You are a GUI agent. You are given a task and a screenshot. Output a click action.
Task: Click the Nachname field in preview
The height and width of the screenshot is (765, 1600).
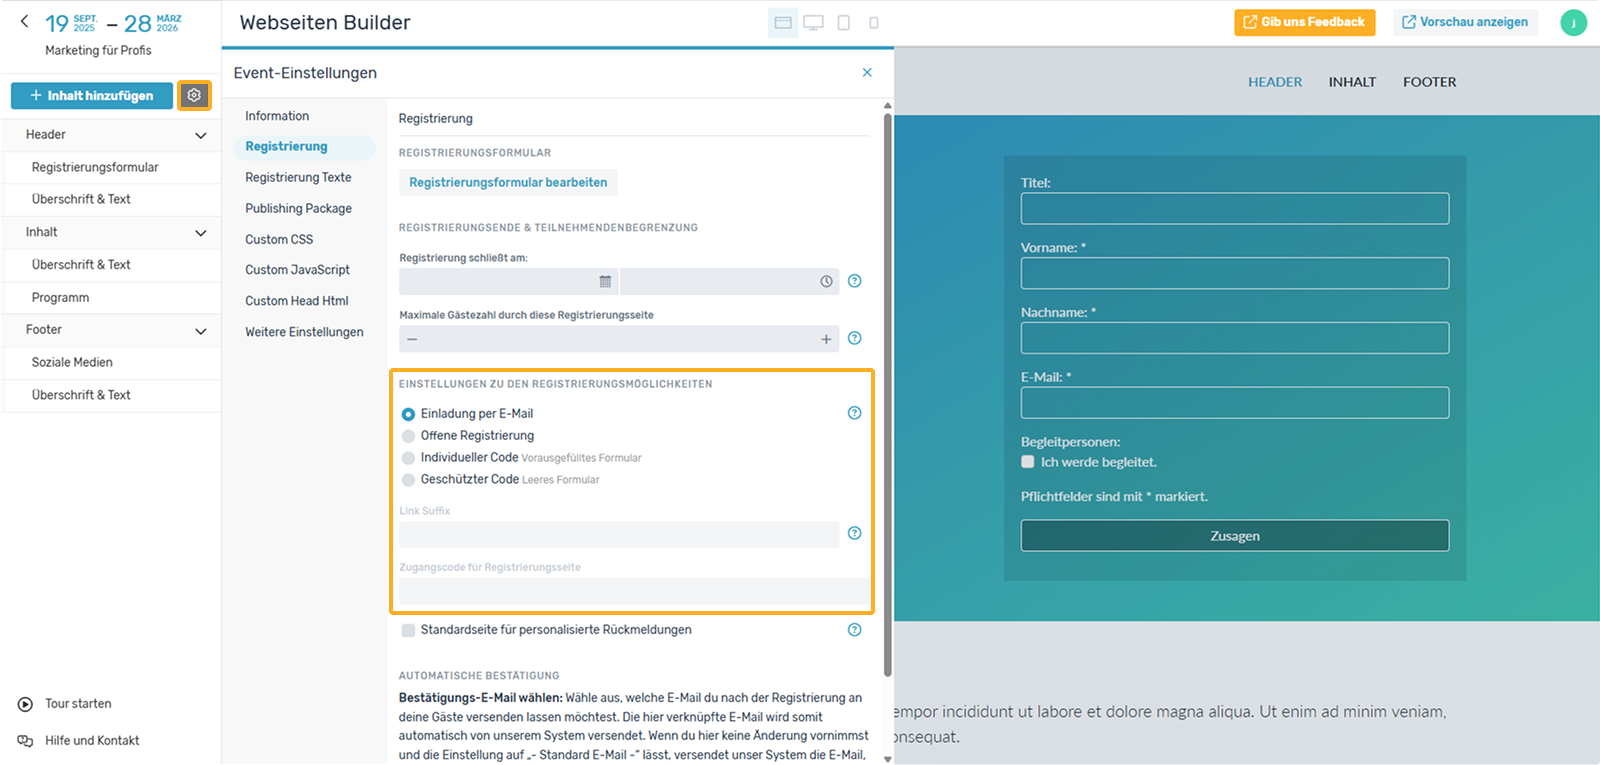click(1235, 338)
